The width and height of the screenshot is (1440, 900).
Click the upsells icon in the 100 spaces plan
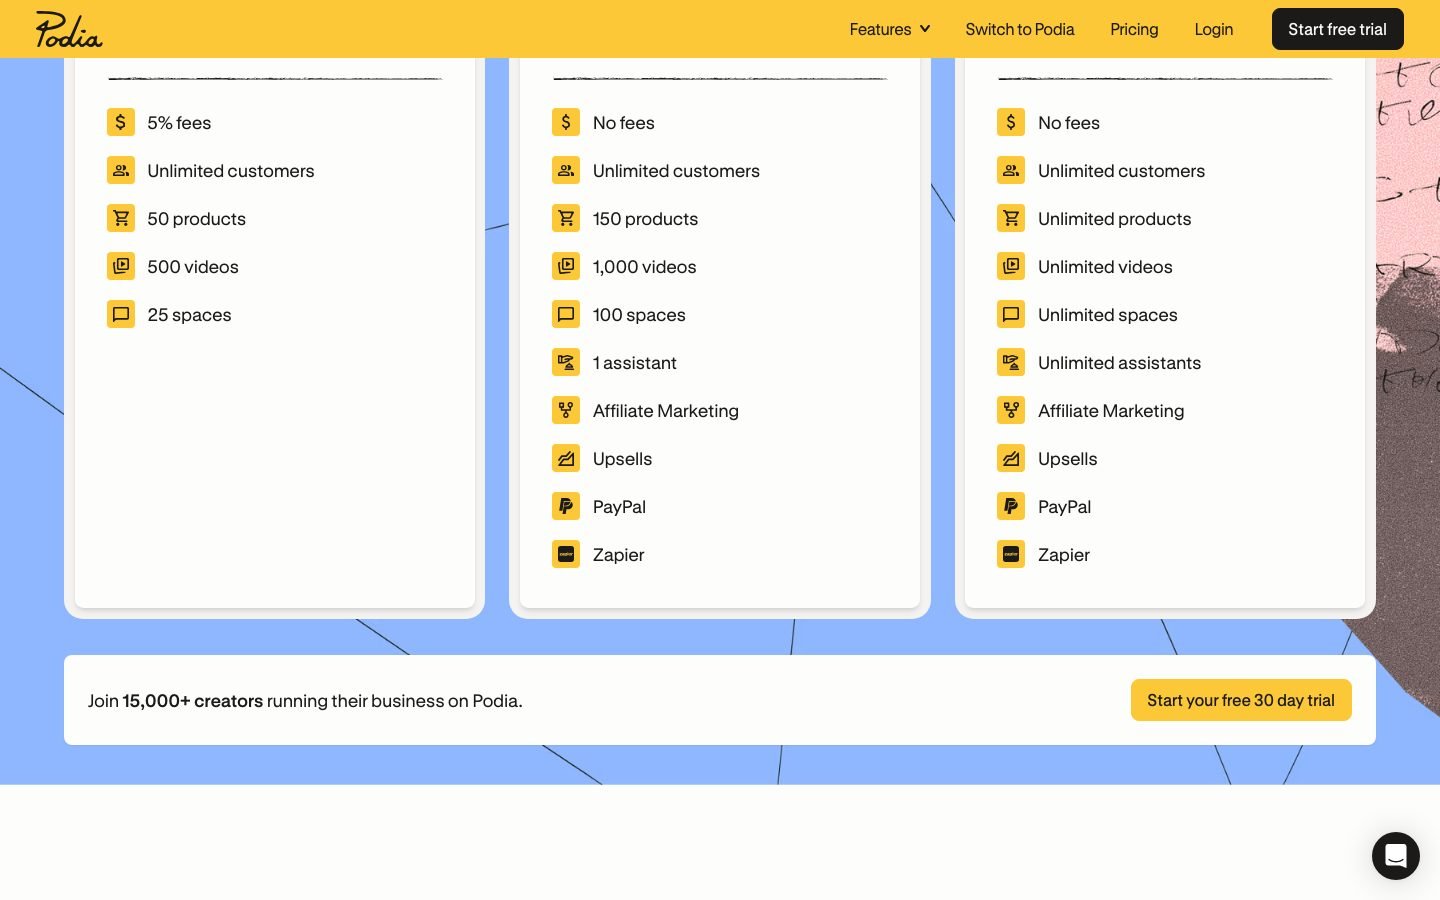tap(566, 458)
